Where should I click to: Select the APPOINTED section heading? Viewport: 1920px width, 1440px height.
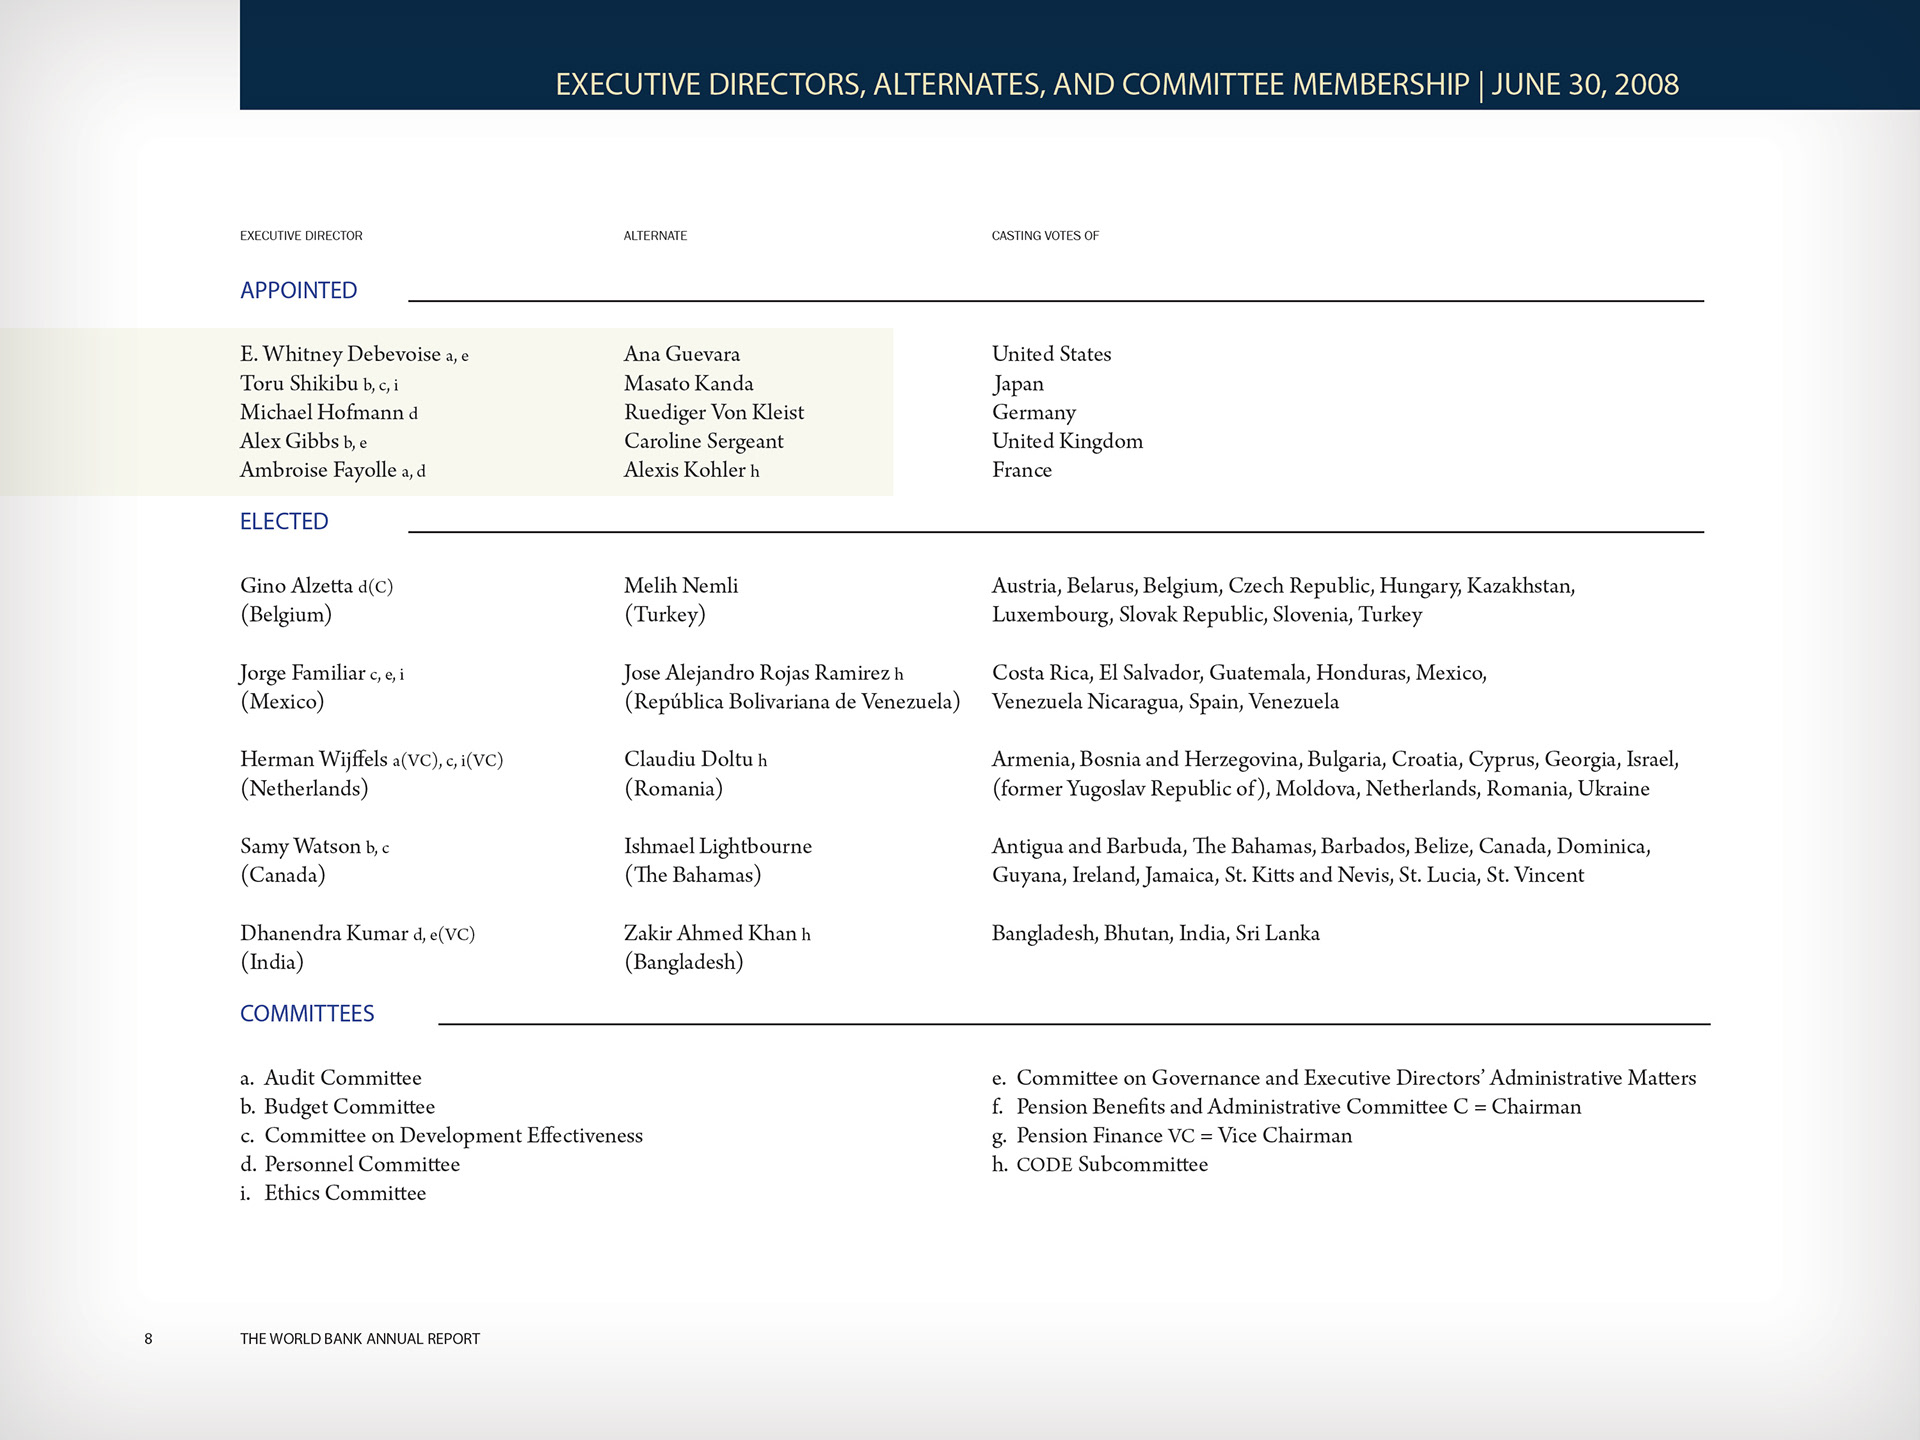[297, 290]
